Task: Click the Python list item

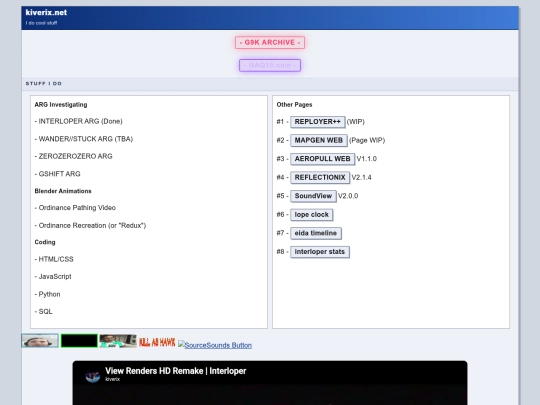Action: tap(48, 294)
